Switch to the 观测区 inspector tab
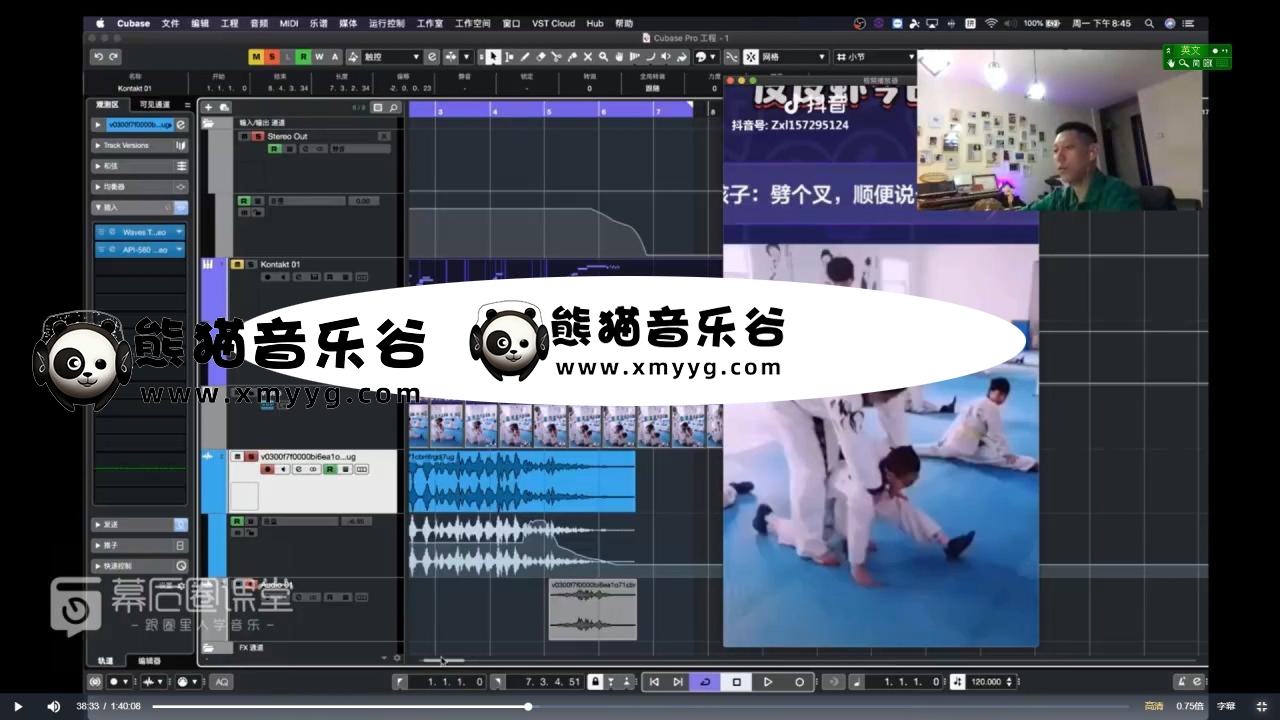Image resolution: width=1280 pixels, height=720 pixels. (x=107, y=104)
